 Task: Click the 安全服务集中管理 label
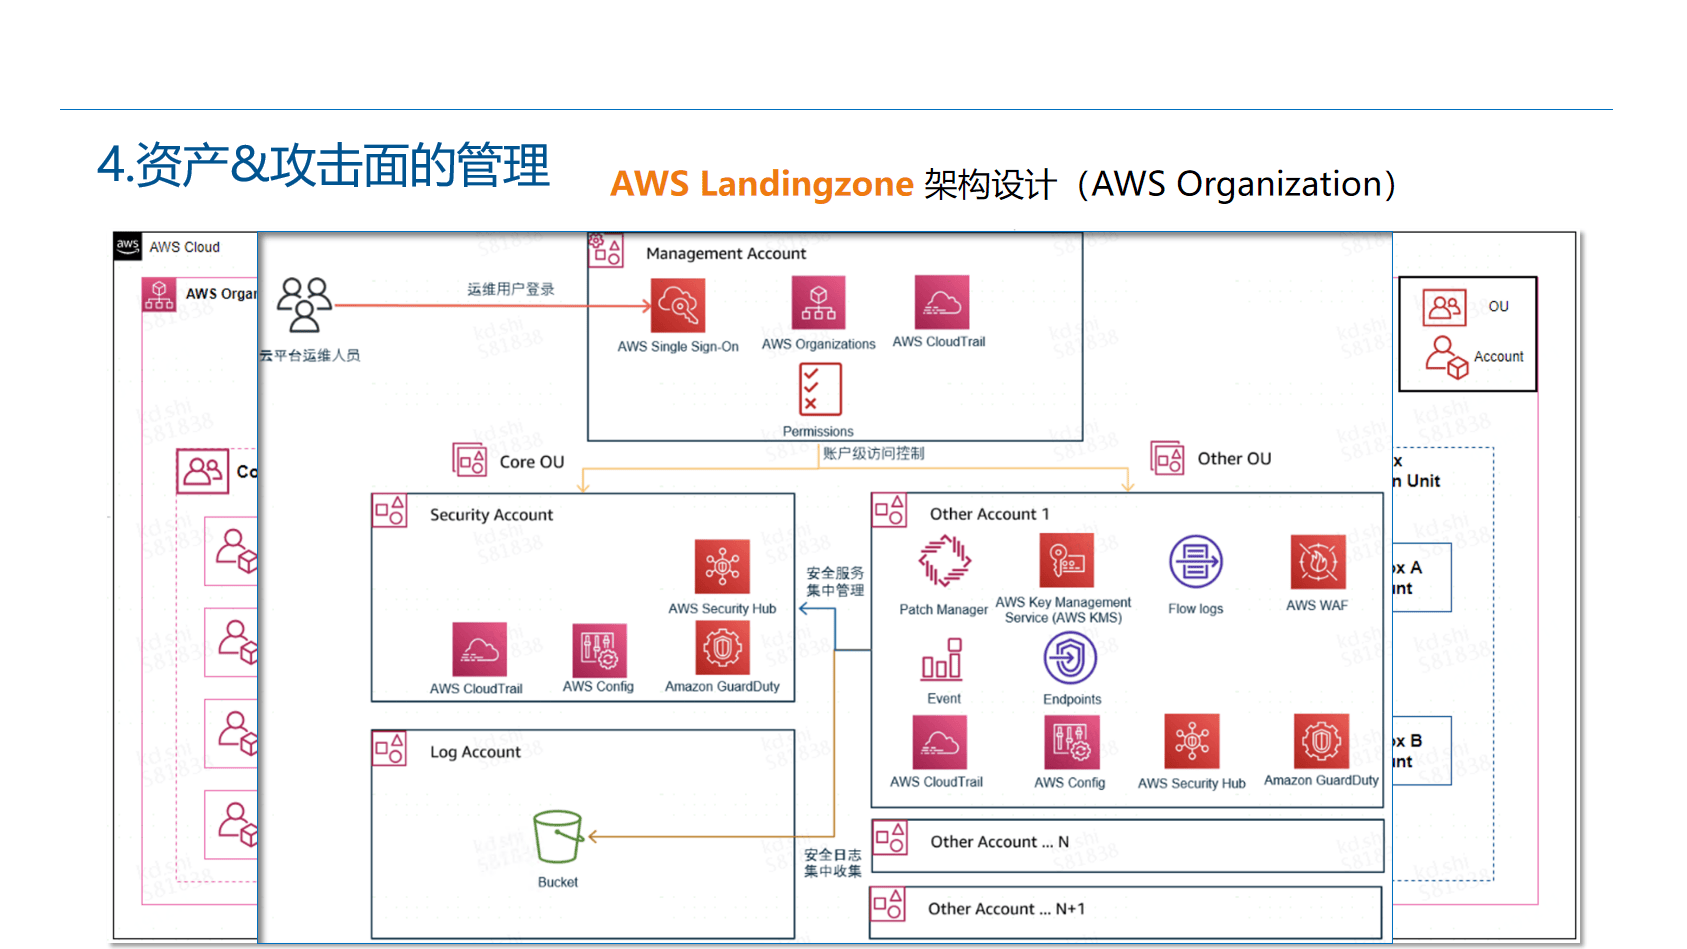click(835, 582)
